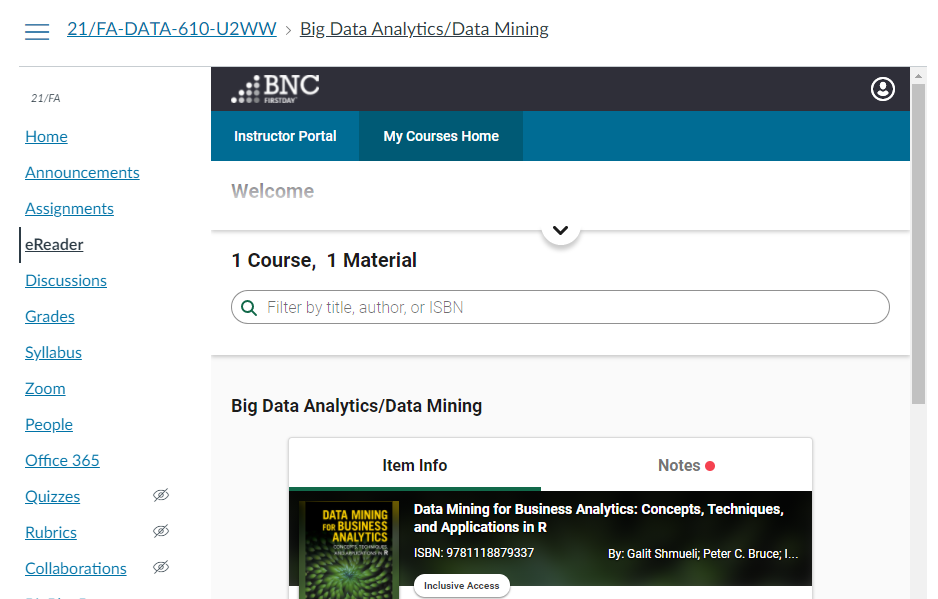The image size is (938, 599).
Task: Click the scrollbar up arrow
Action: [918, 76]
